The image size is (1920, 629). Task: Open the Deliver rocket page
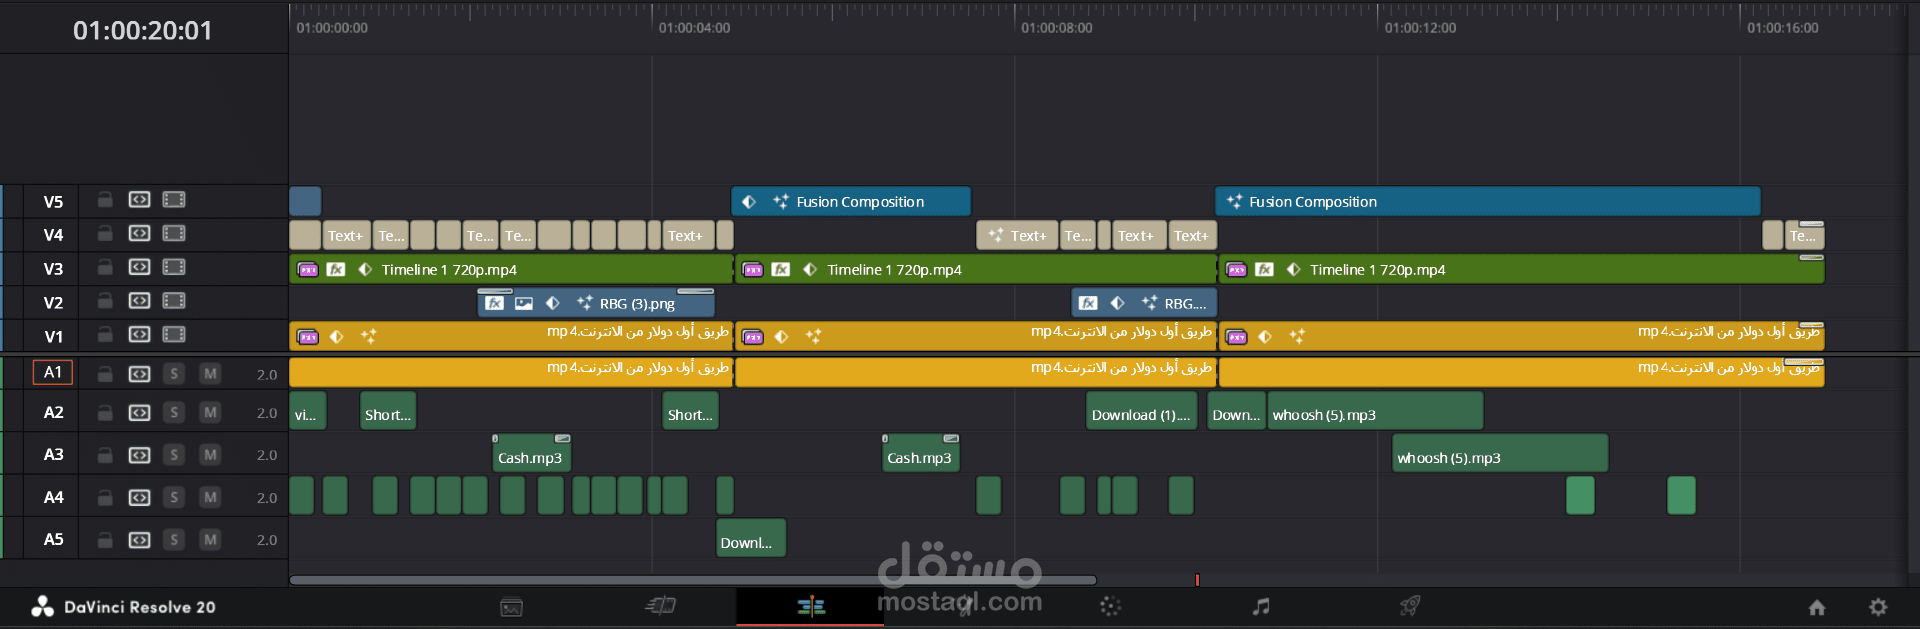click(x=1410, y=606)
